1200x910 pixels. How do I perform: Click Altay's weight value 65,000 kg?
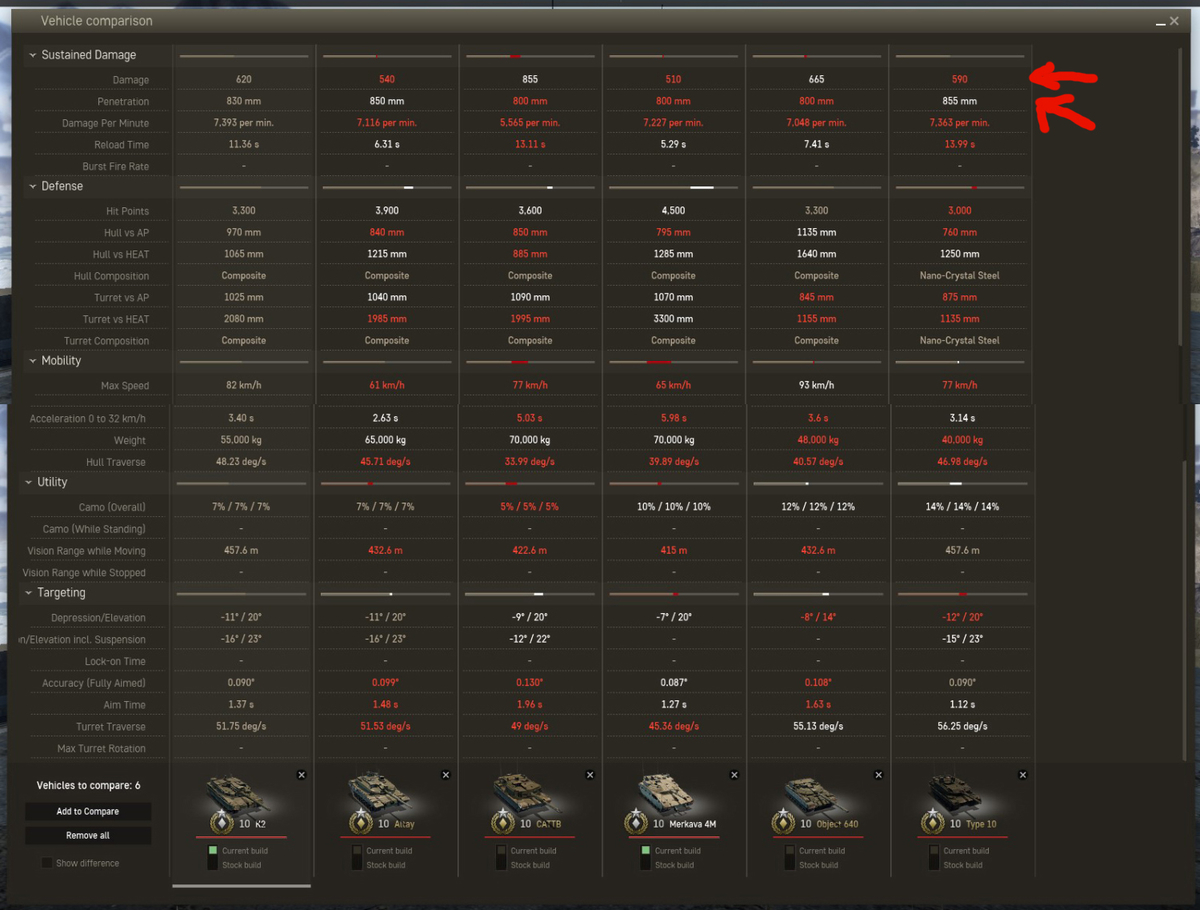tap(387, 441)
